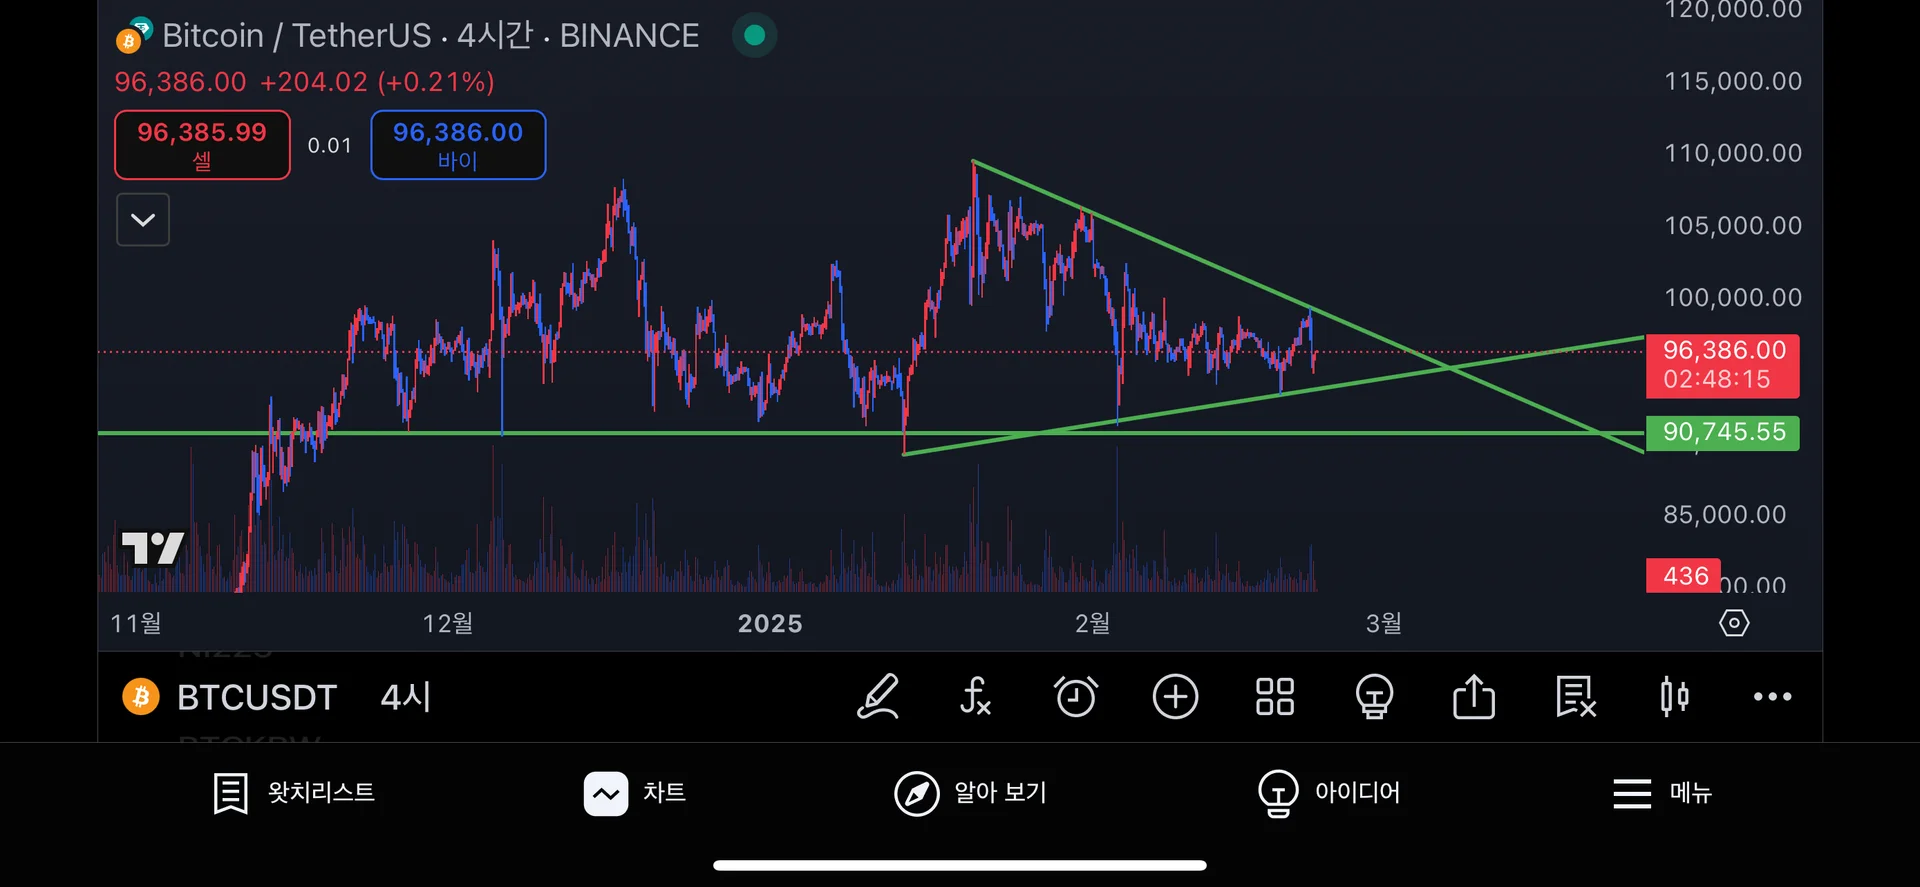Screen dimensions: 1920x887
Task: Open the three-dots more options menu
Action: pyautogui.click(x=1772, y=697)
